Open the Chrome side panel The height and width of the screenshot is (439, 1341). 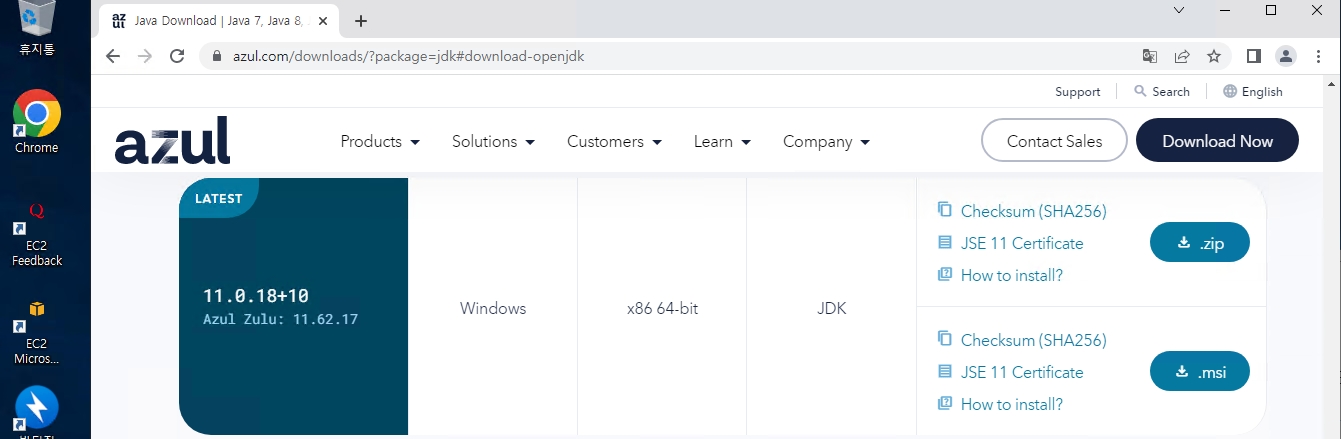1254,56
